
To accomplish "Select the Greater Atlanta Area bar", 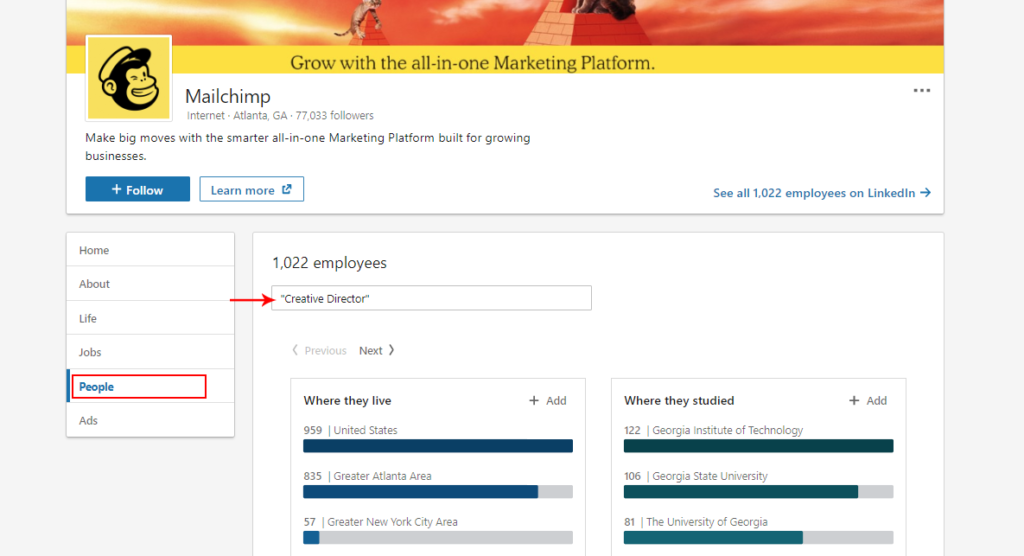I will (x=437, y=492).
